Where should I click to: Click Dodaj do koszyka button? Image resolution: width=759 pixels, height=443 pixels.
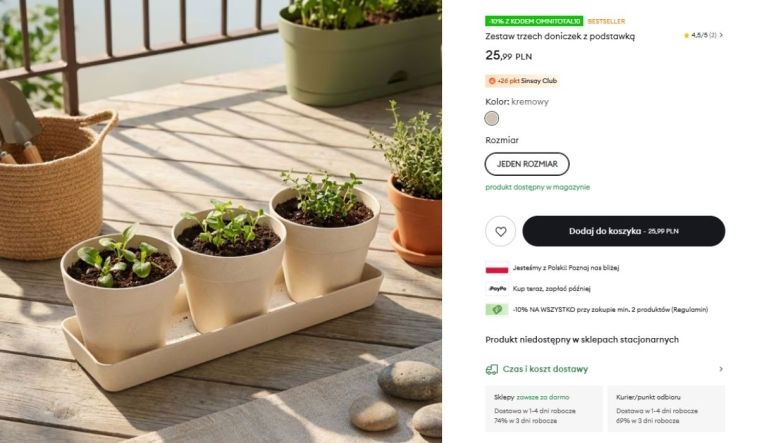click(623, 231)
